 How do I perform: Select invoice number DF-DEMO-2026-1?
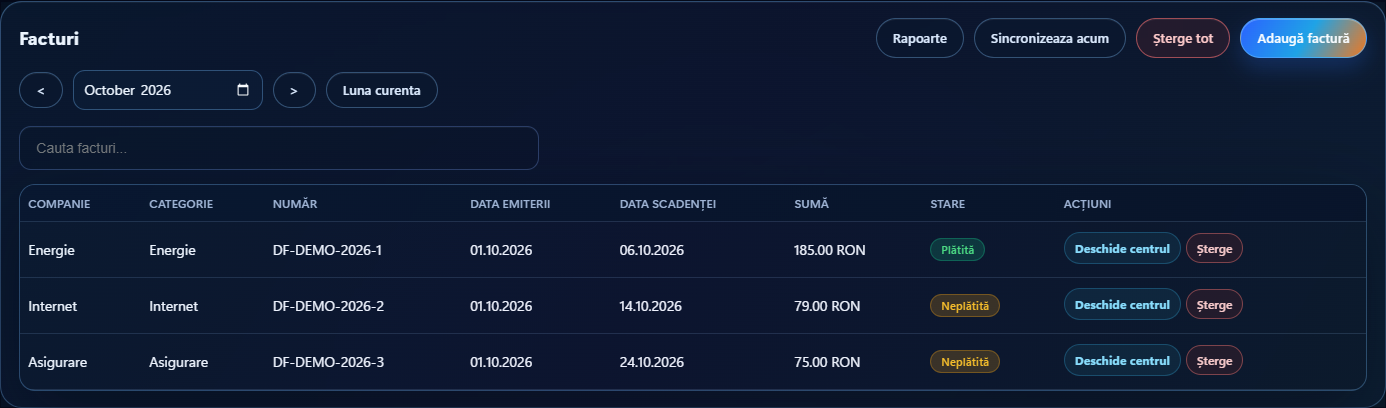328,250
